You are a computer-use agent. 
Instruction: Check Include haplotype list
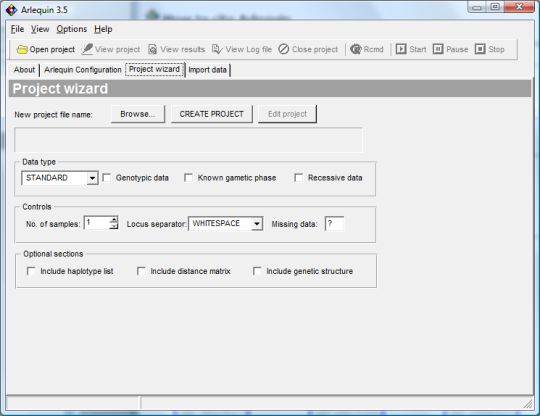[x=31, y=271]
